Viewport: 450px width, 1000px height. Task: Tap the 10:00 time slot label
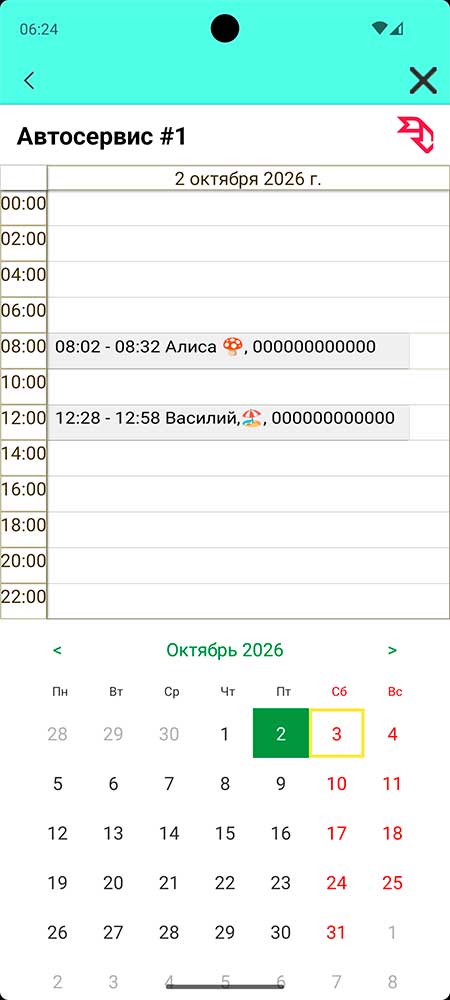coord(24,383)
